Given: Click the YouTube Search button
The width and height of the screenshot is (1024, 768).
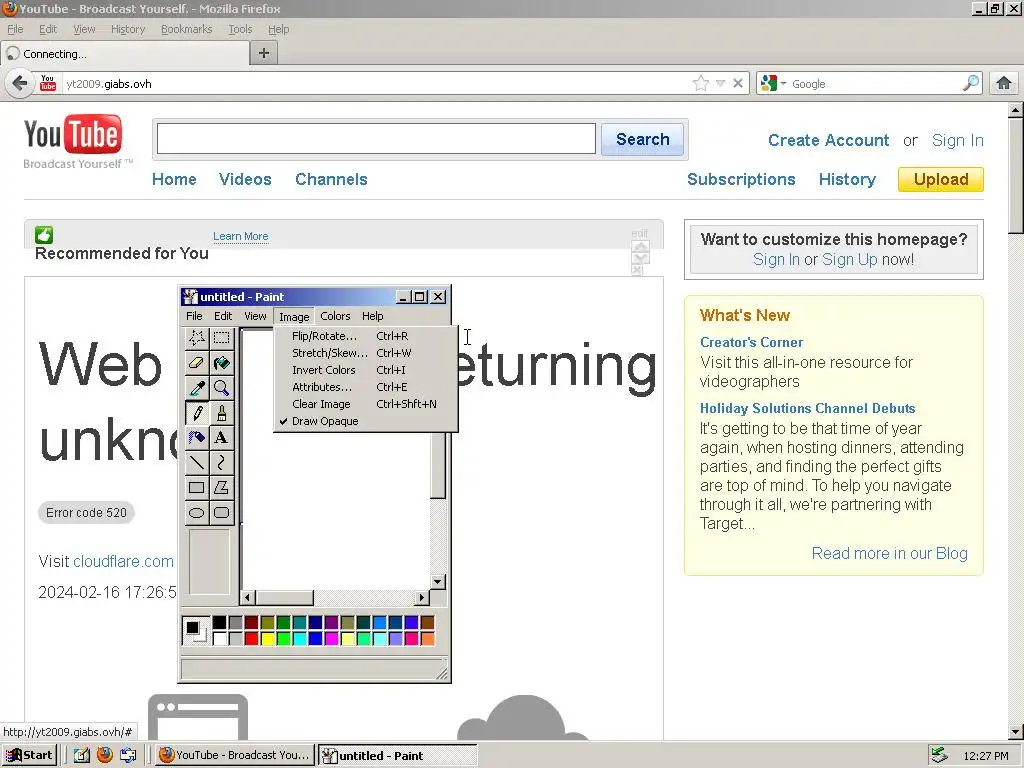Looking at the screenshot, I should point(643,139).
